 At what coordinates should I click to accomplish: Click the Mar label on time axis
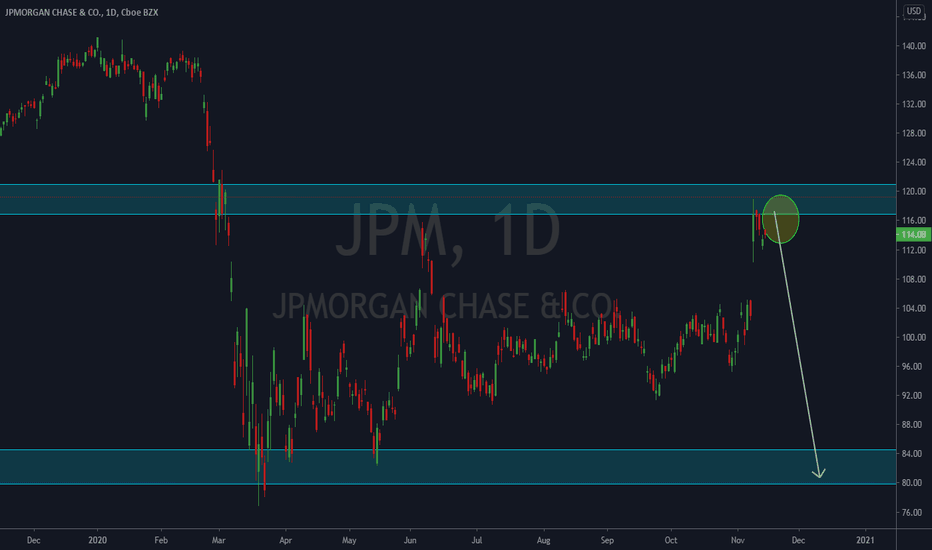pos(219,540)
